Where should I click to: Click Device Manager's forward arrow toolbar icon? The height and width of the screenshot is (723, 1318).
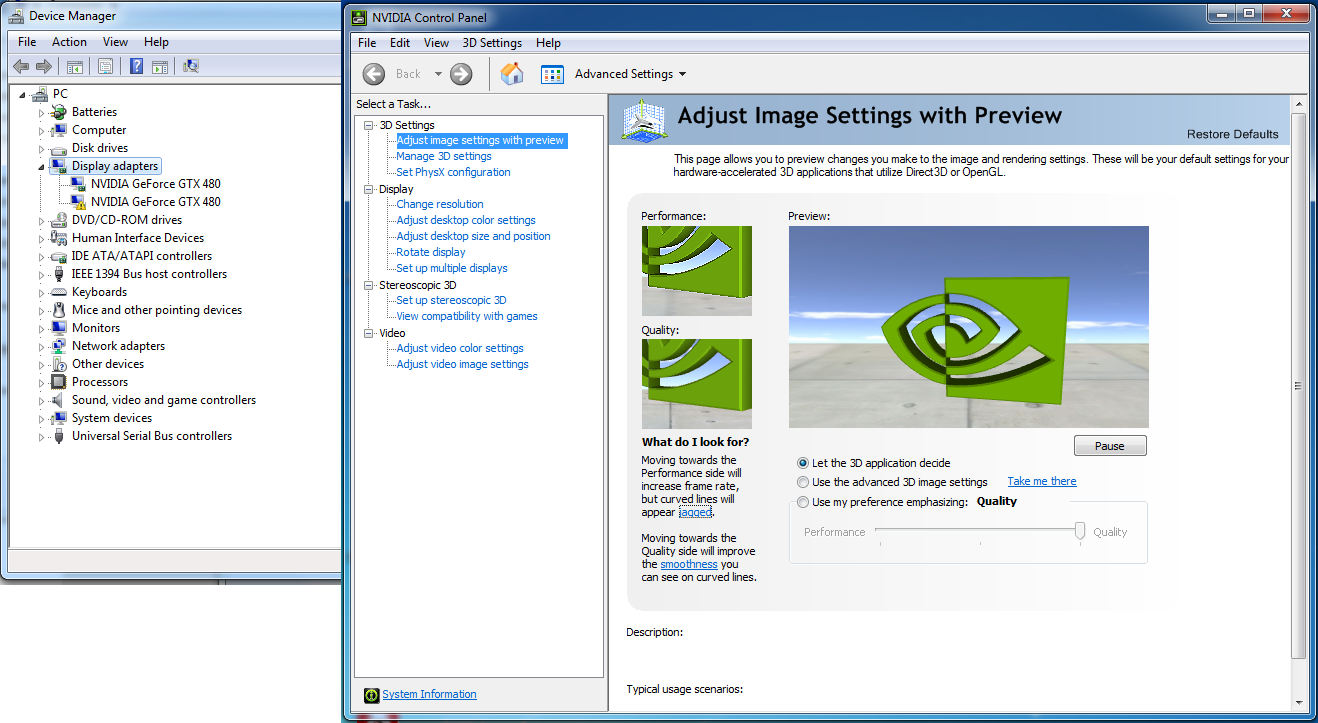pos(43,66)
